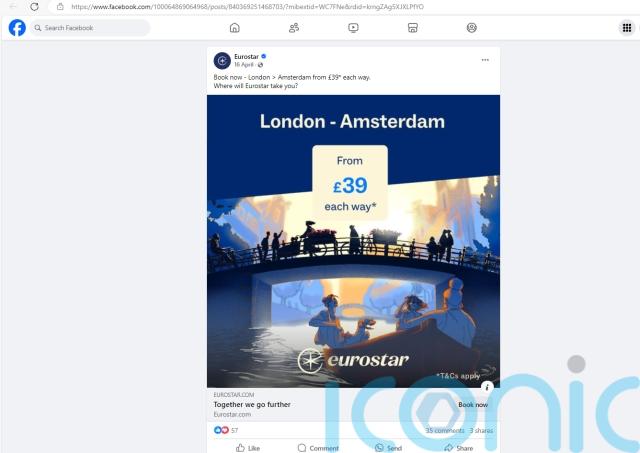Screen dimensions: 640x453
Task: Click the browser address bar URL
Action: [250, 7]
